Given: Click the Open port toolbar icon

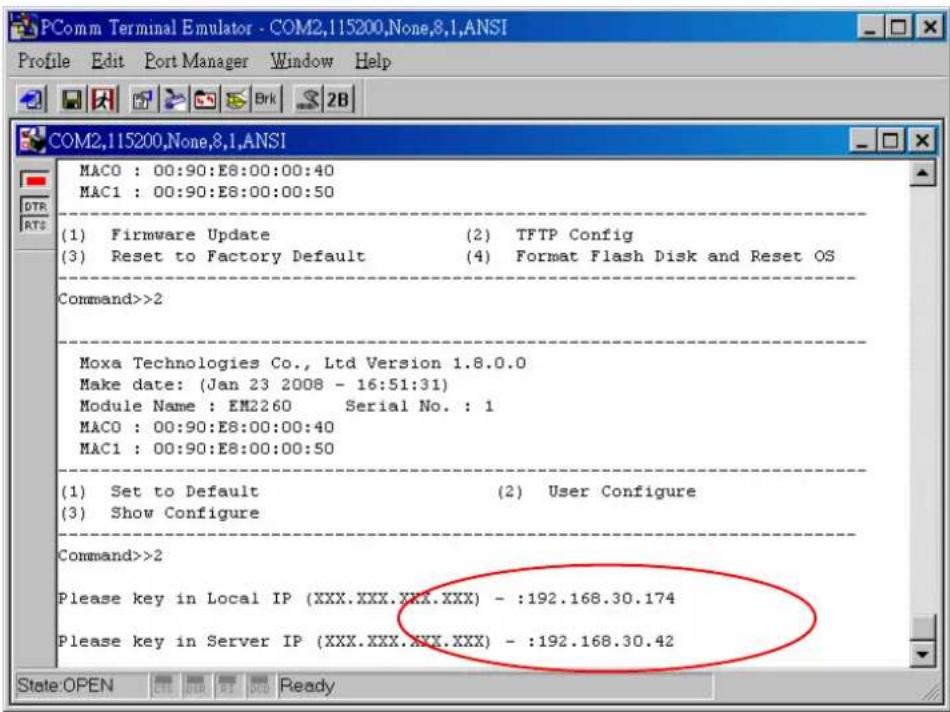Looking at the screenshot, I should [32, 99].
